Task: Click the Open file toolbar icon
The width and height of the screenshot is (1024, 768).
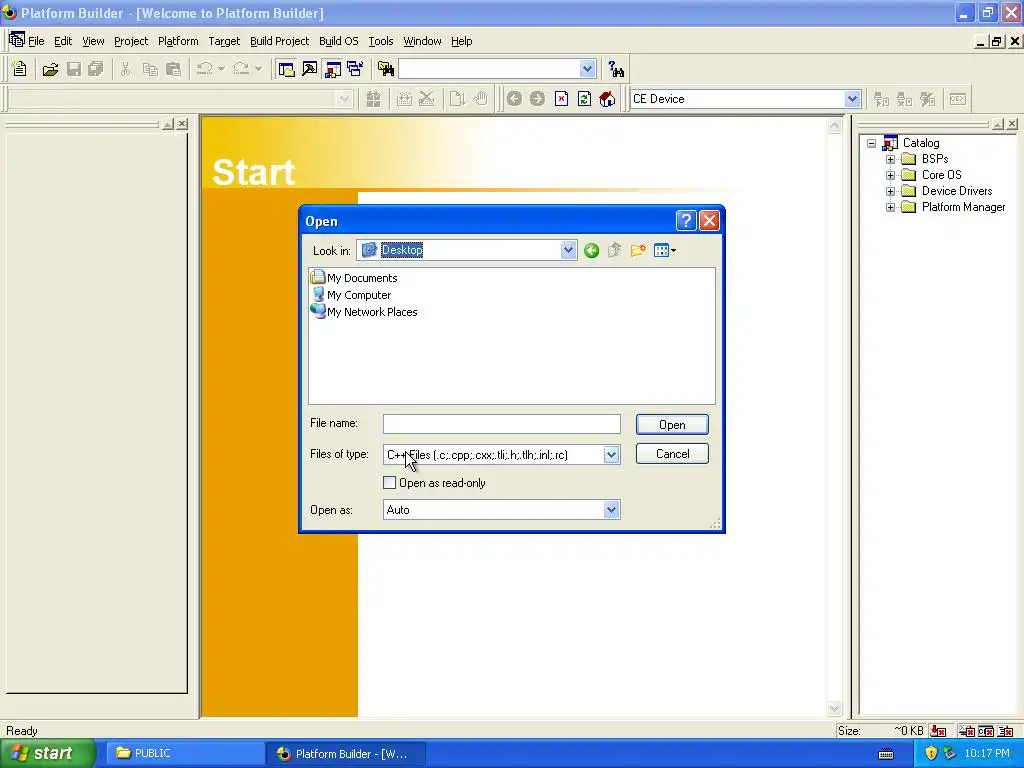Action: coord(50,69)
